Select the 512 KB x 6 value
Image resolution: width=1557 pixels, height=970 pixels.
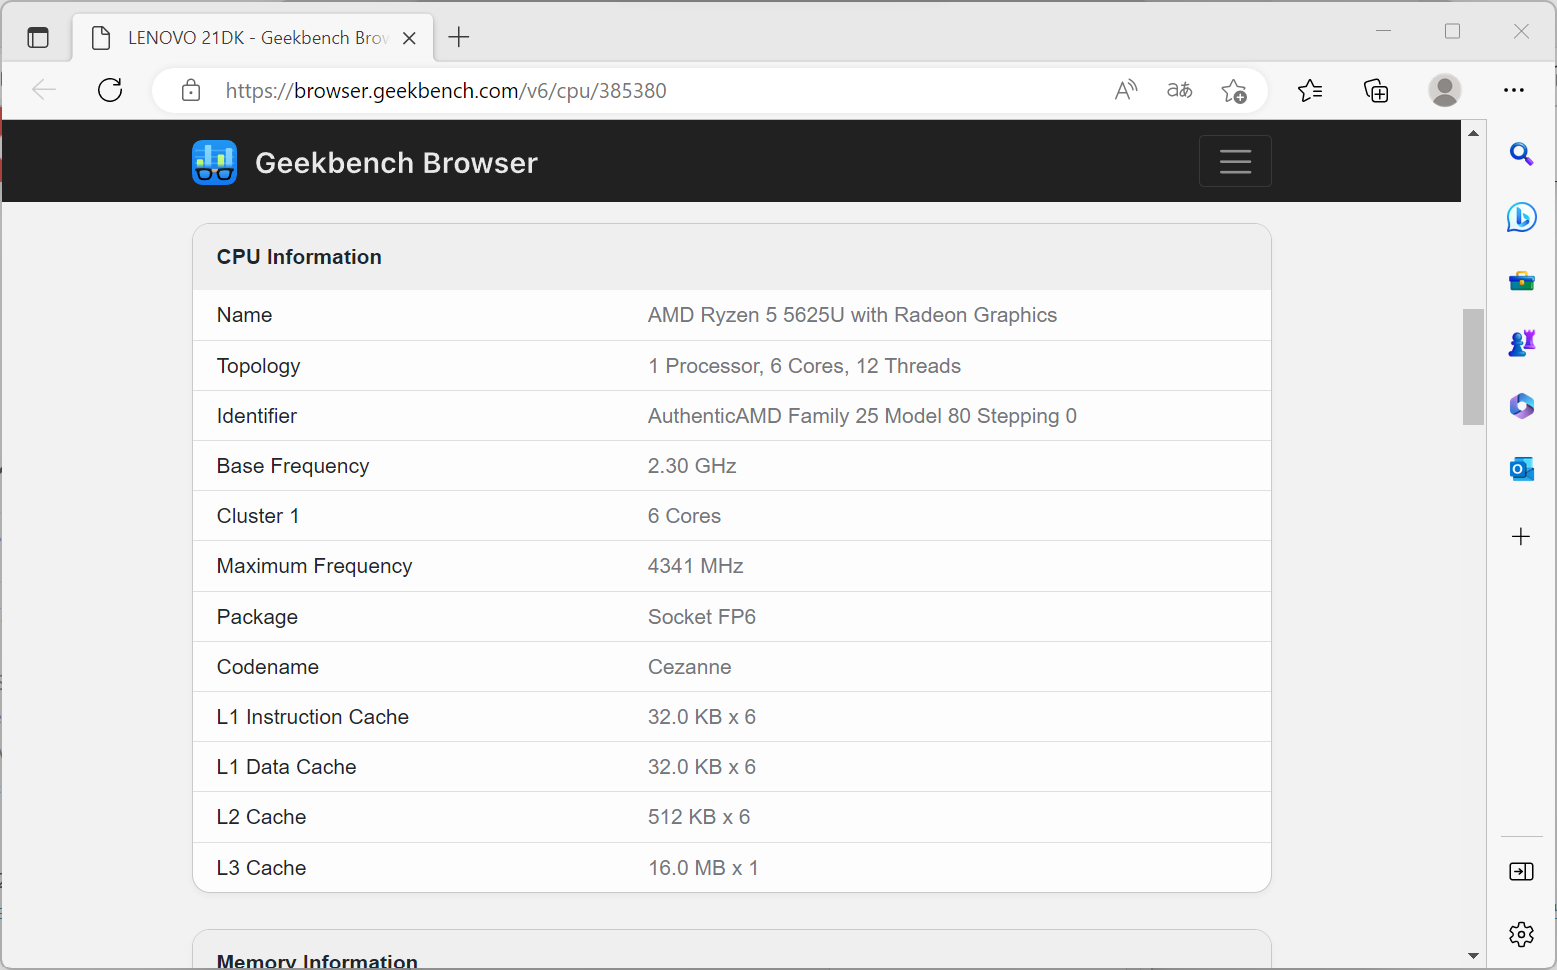(x=698, y=817)
